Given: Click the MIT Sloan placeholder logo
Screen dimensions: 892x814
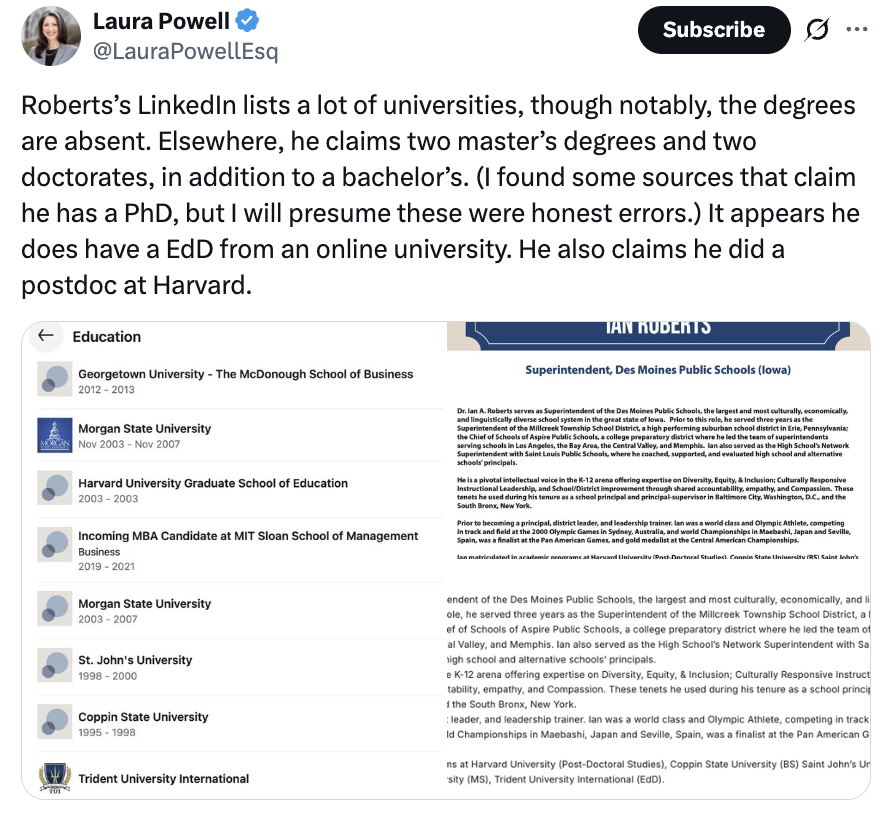Looking at the screenshot, I should pyautogui.click(x=54, y=543).
